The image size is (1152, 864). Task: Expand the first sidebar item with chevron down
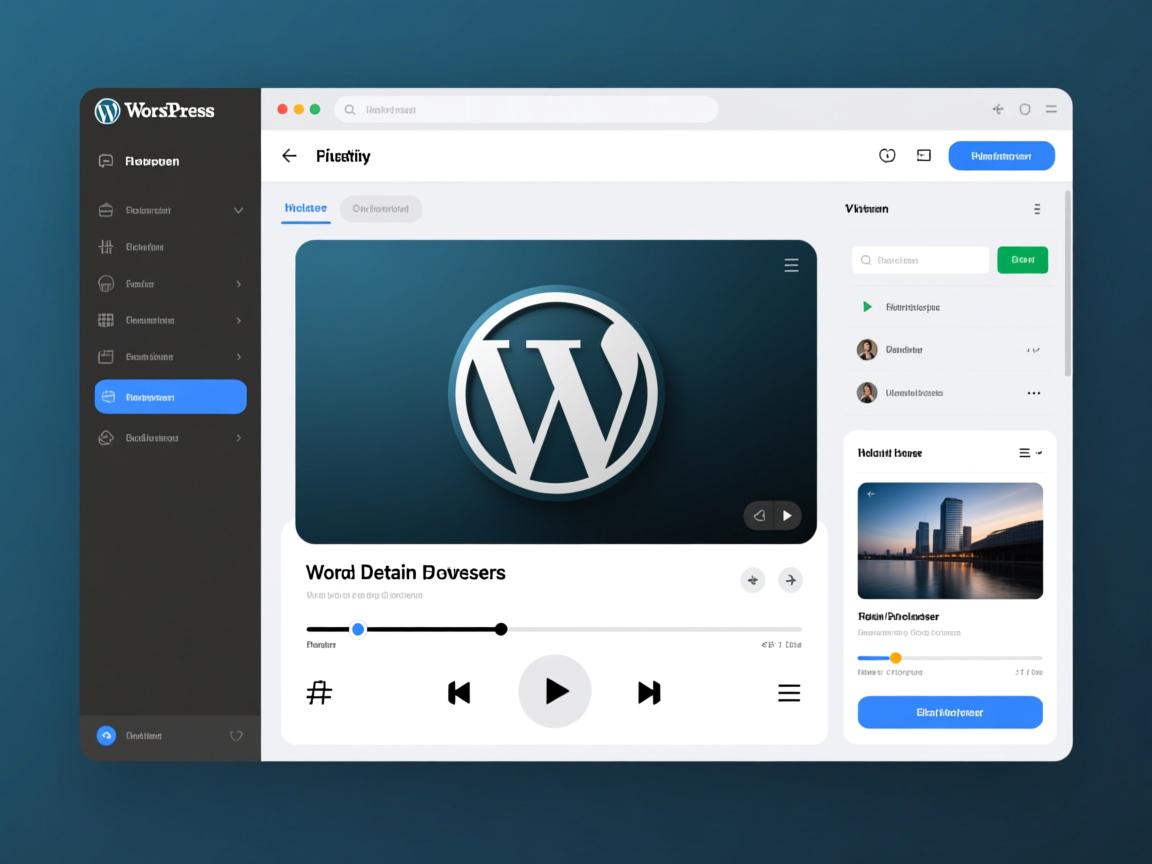pos(238,211)
